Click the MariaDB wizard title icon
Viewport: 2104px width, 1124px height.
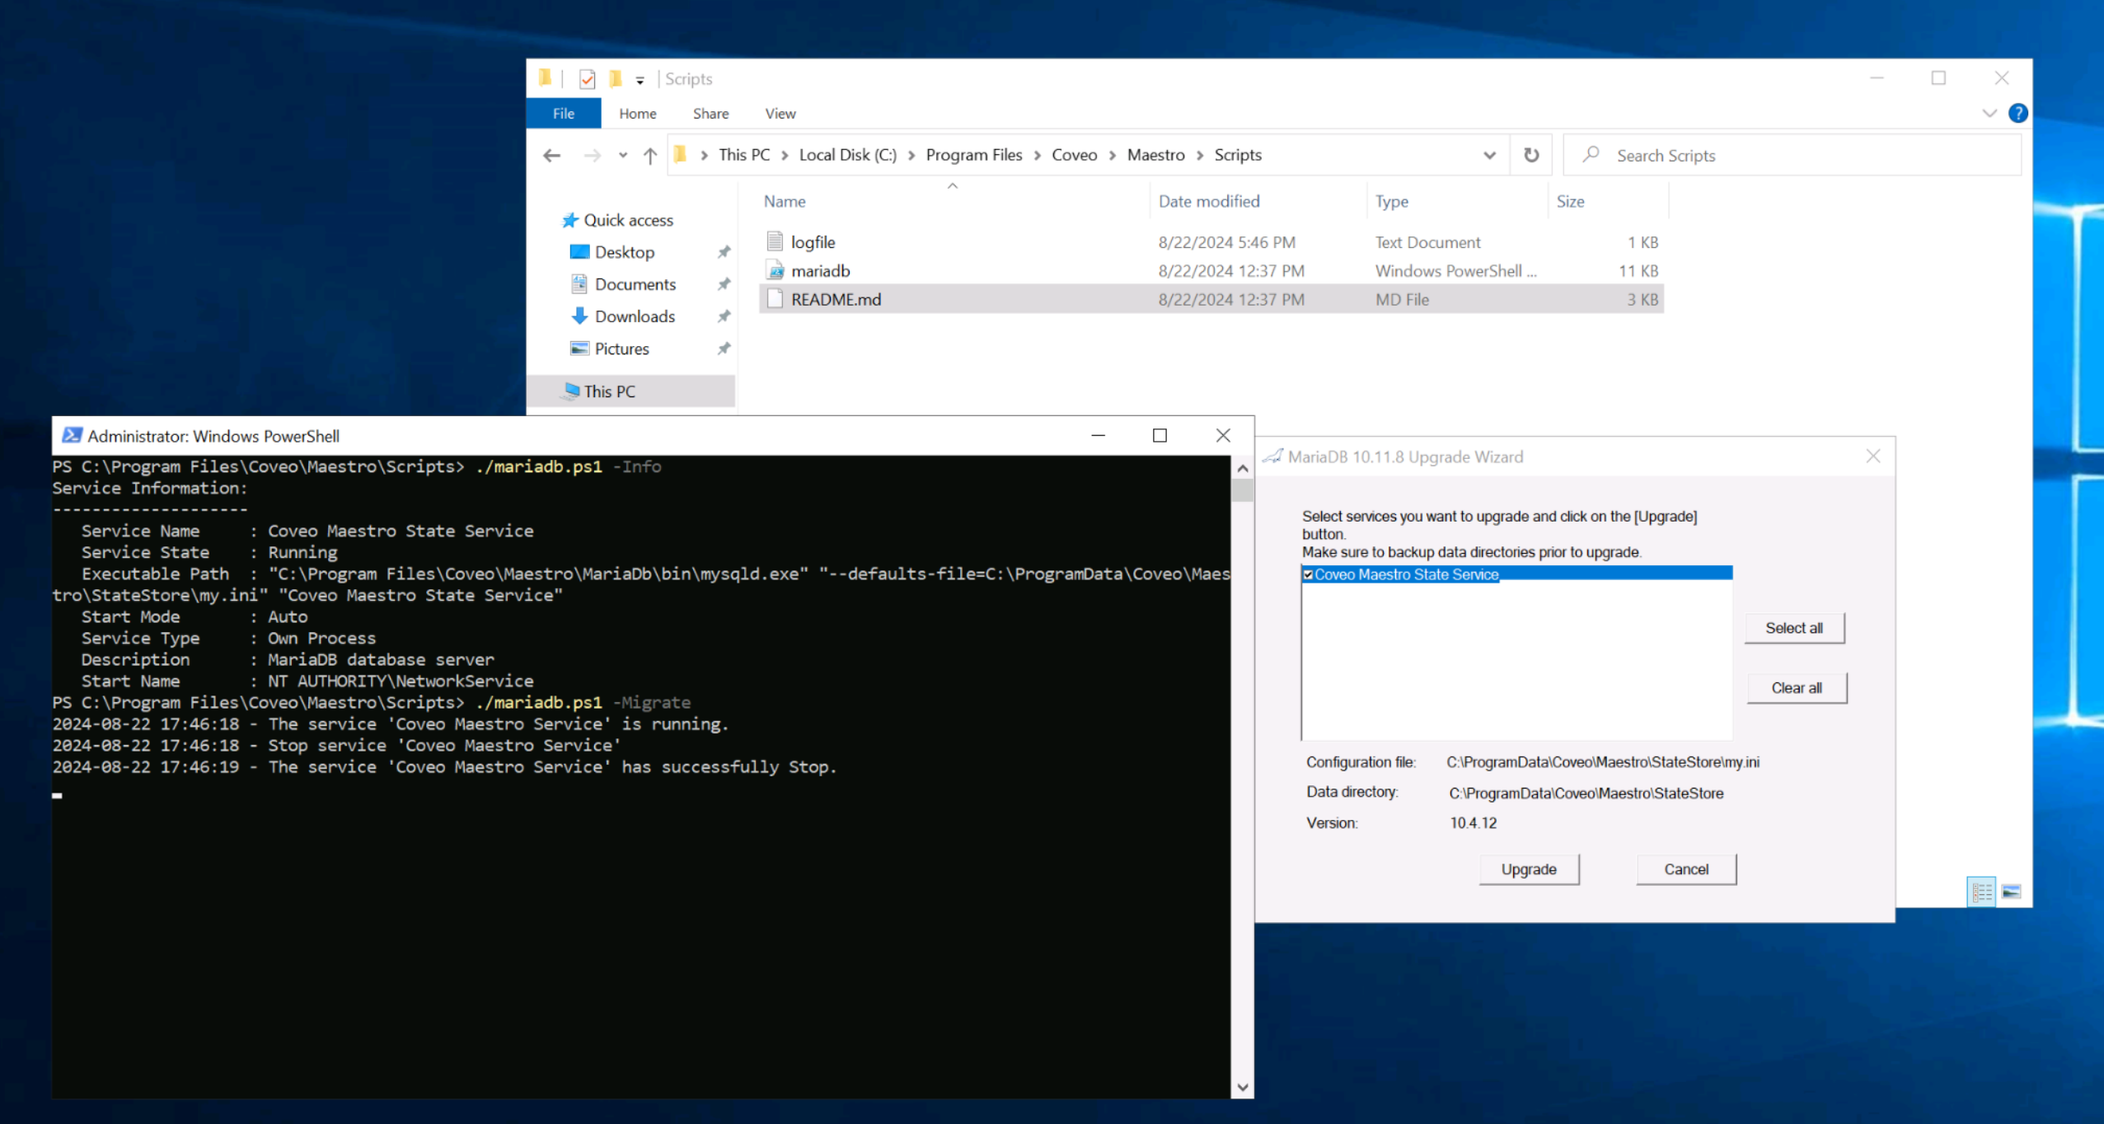(1272, 456)
